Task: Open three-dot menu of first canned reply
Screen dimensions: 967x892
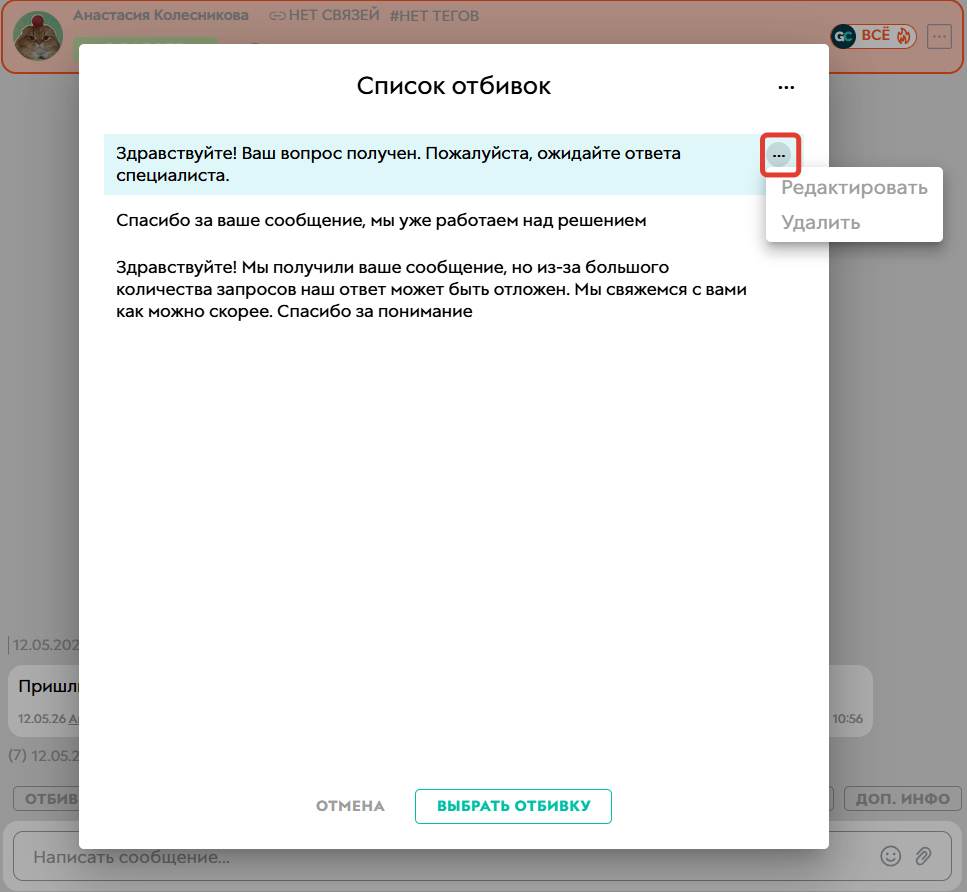Action: 779,155
